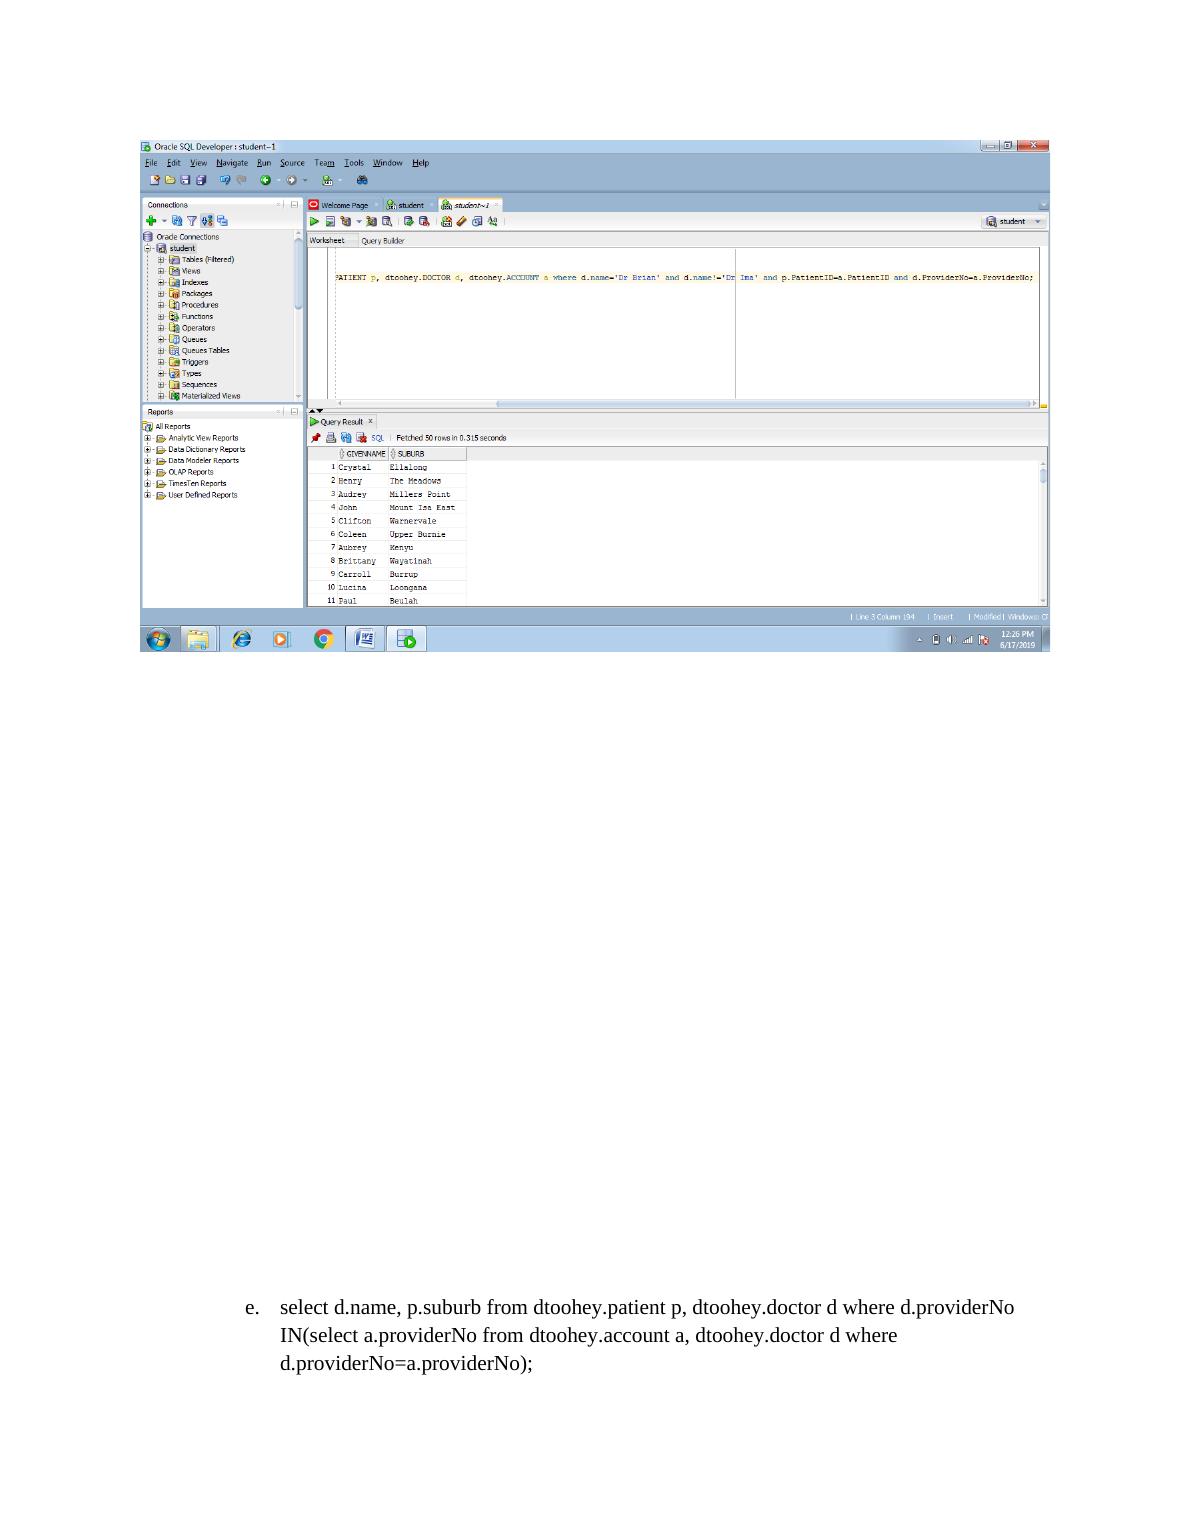The image size is (1190, 1540).
Task: Click the Run Script icon in worksheet toolbar
Action: click(329, 221)
